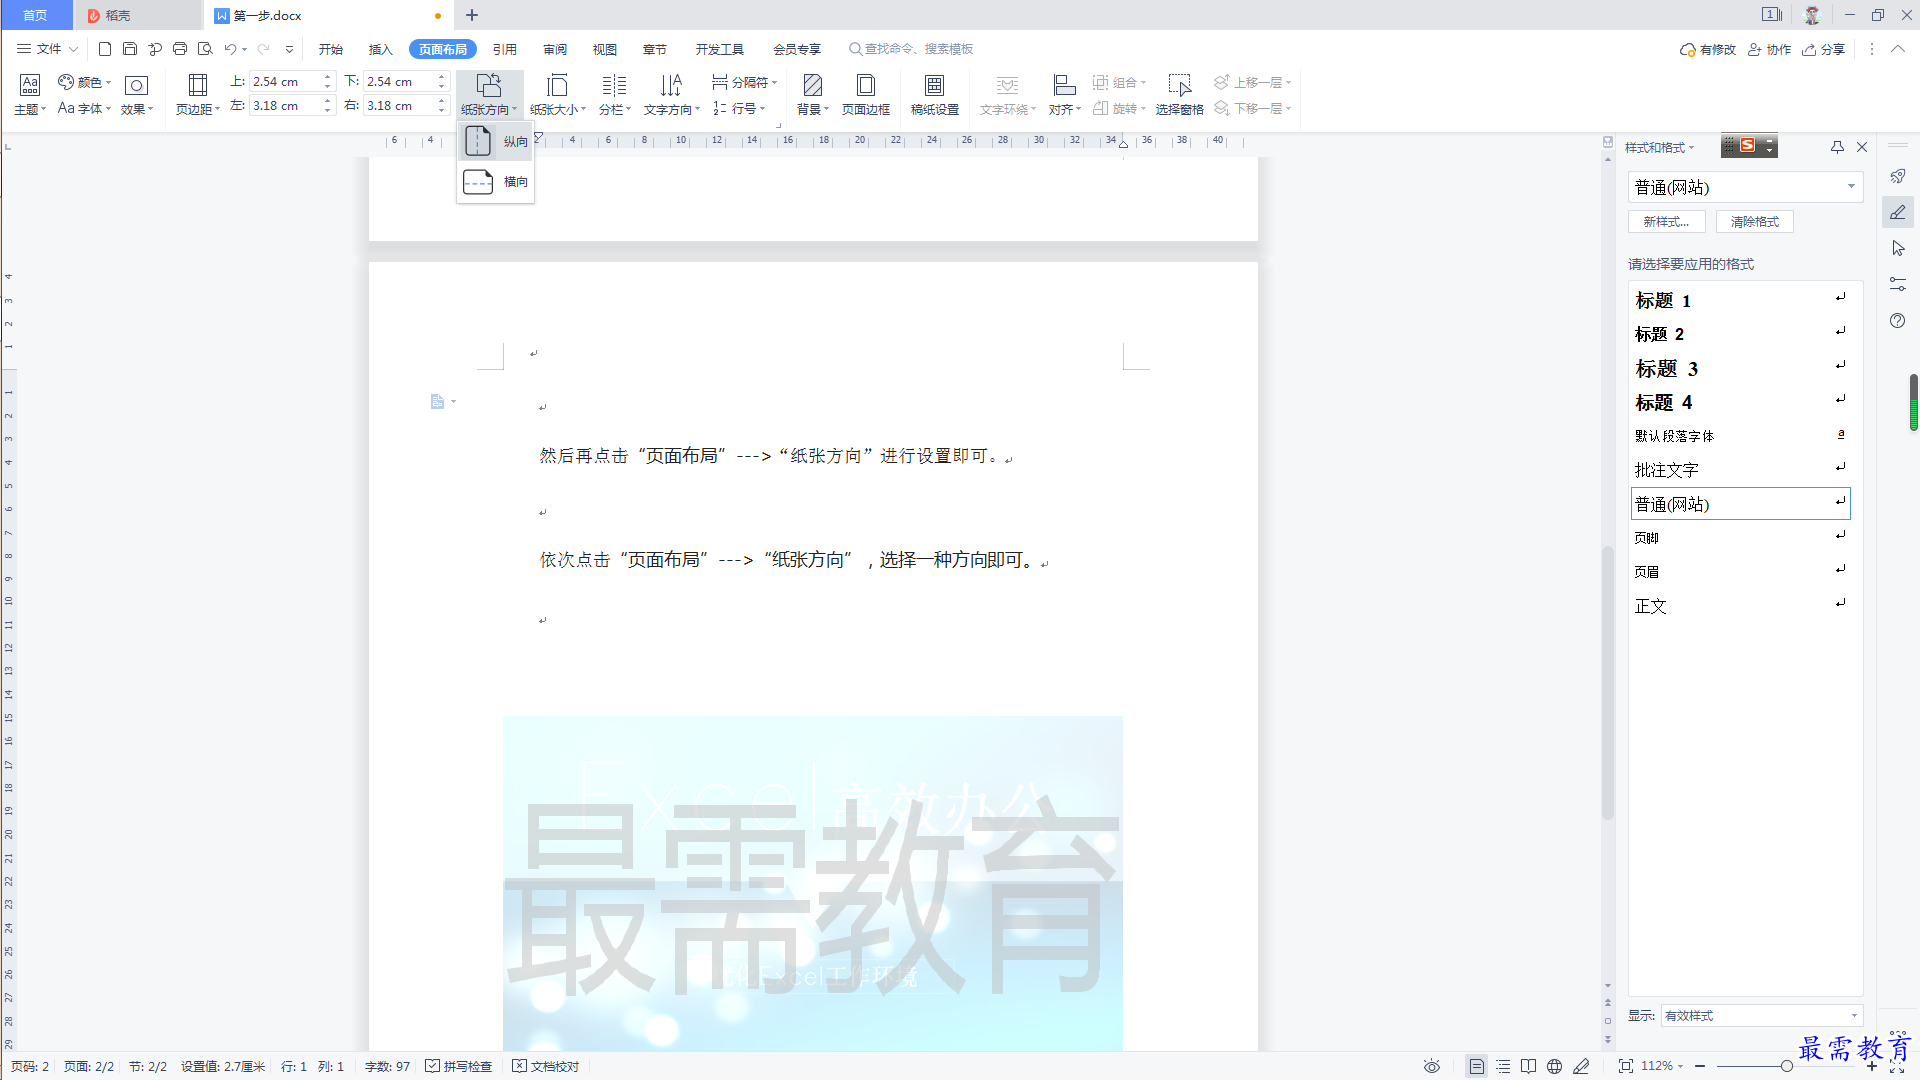Apply the 正文 body style
This screenshot has width=1920, height=1080.
pyautogui.click(x=1740, y=606)
